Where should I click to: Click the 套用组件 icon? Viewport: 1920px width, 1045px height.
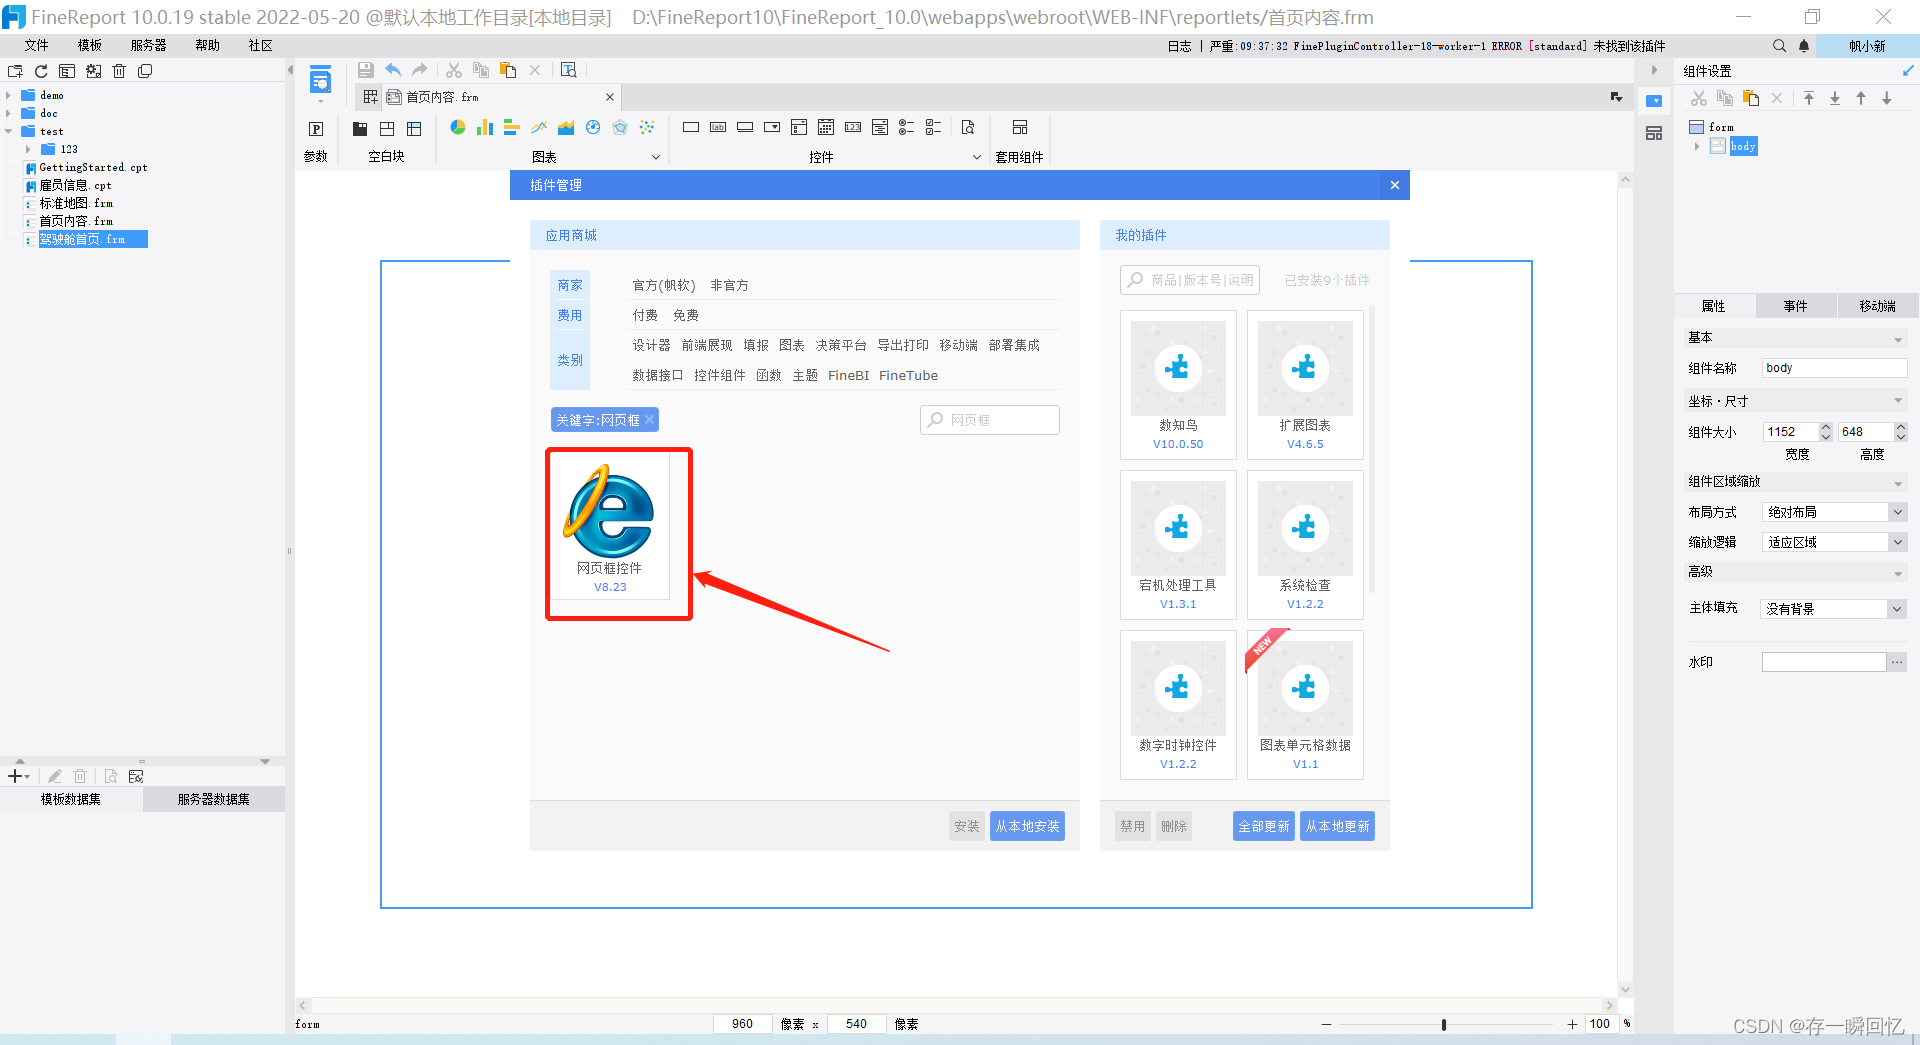[x=1020, y=127]
